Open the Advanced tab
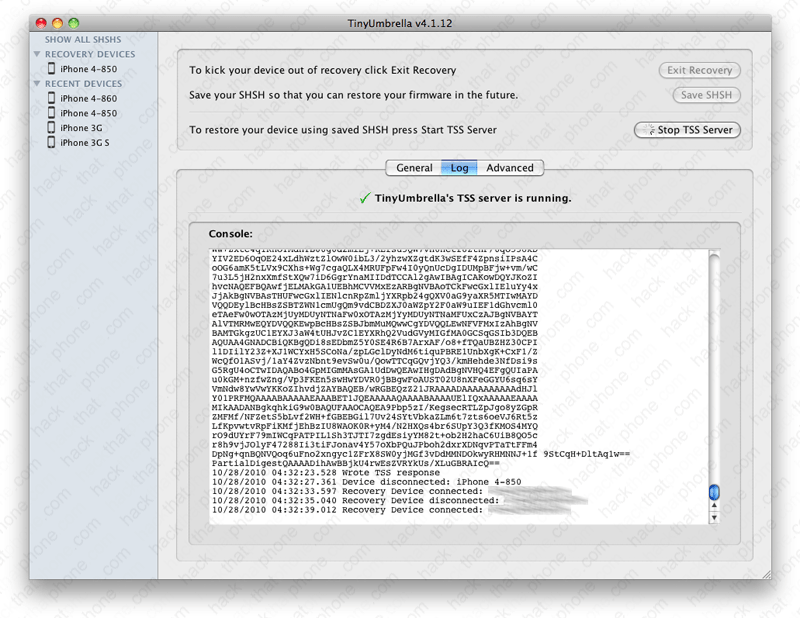This screenshot has width=800, height=618. [x=510, y=168]
